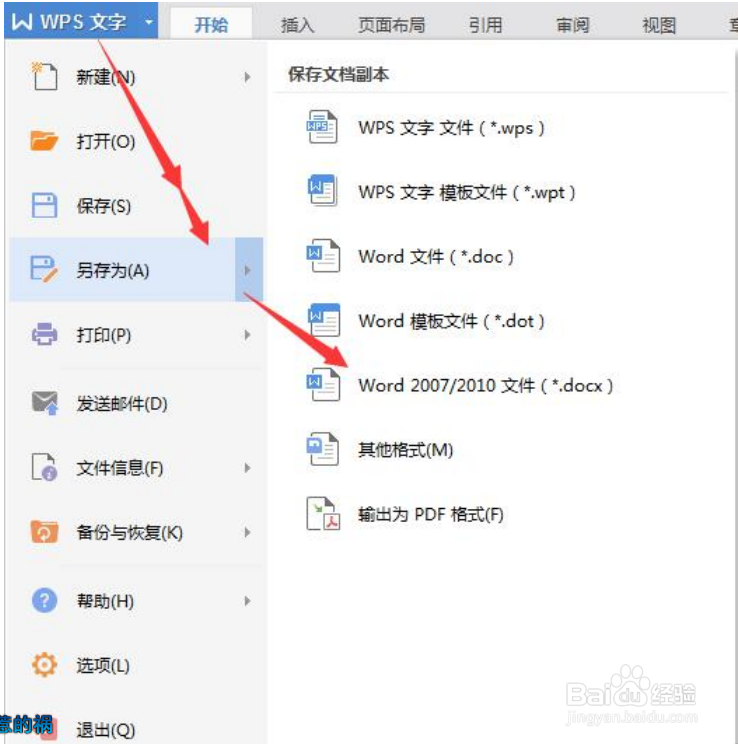Screen dimensions: 738x744
Task: Click the blue Help question mark icon
Action: (x=44, y=600)
